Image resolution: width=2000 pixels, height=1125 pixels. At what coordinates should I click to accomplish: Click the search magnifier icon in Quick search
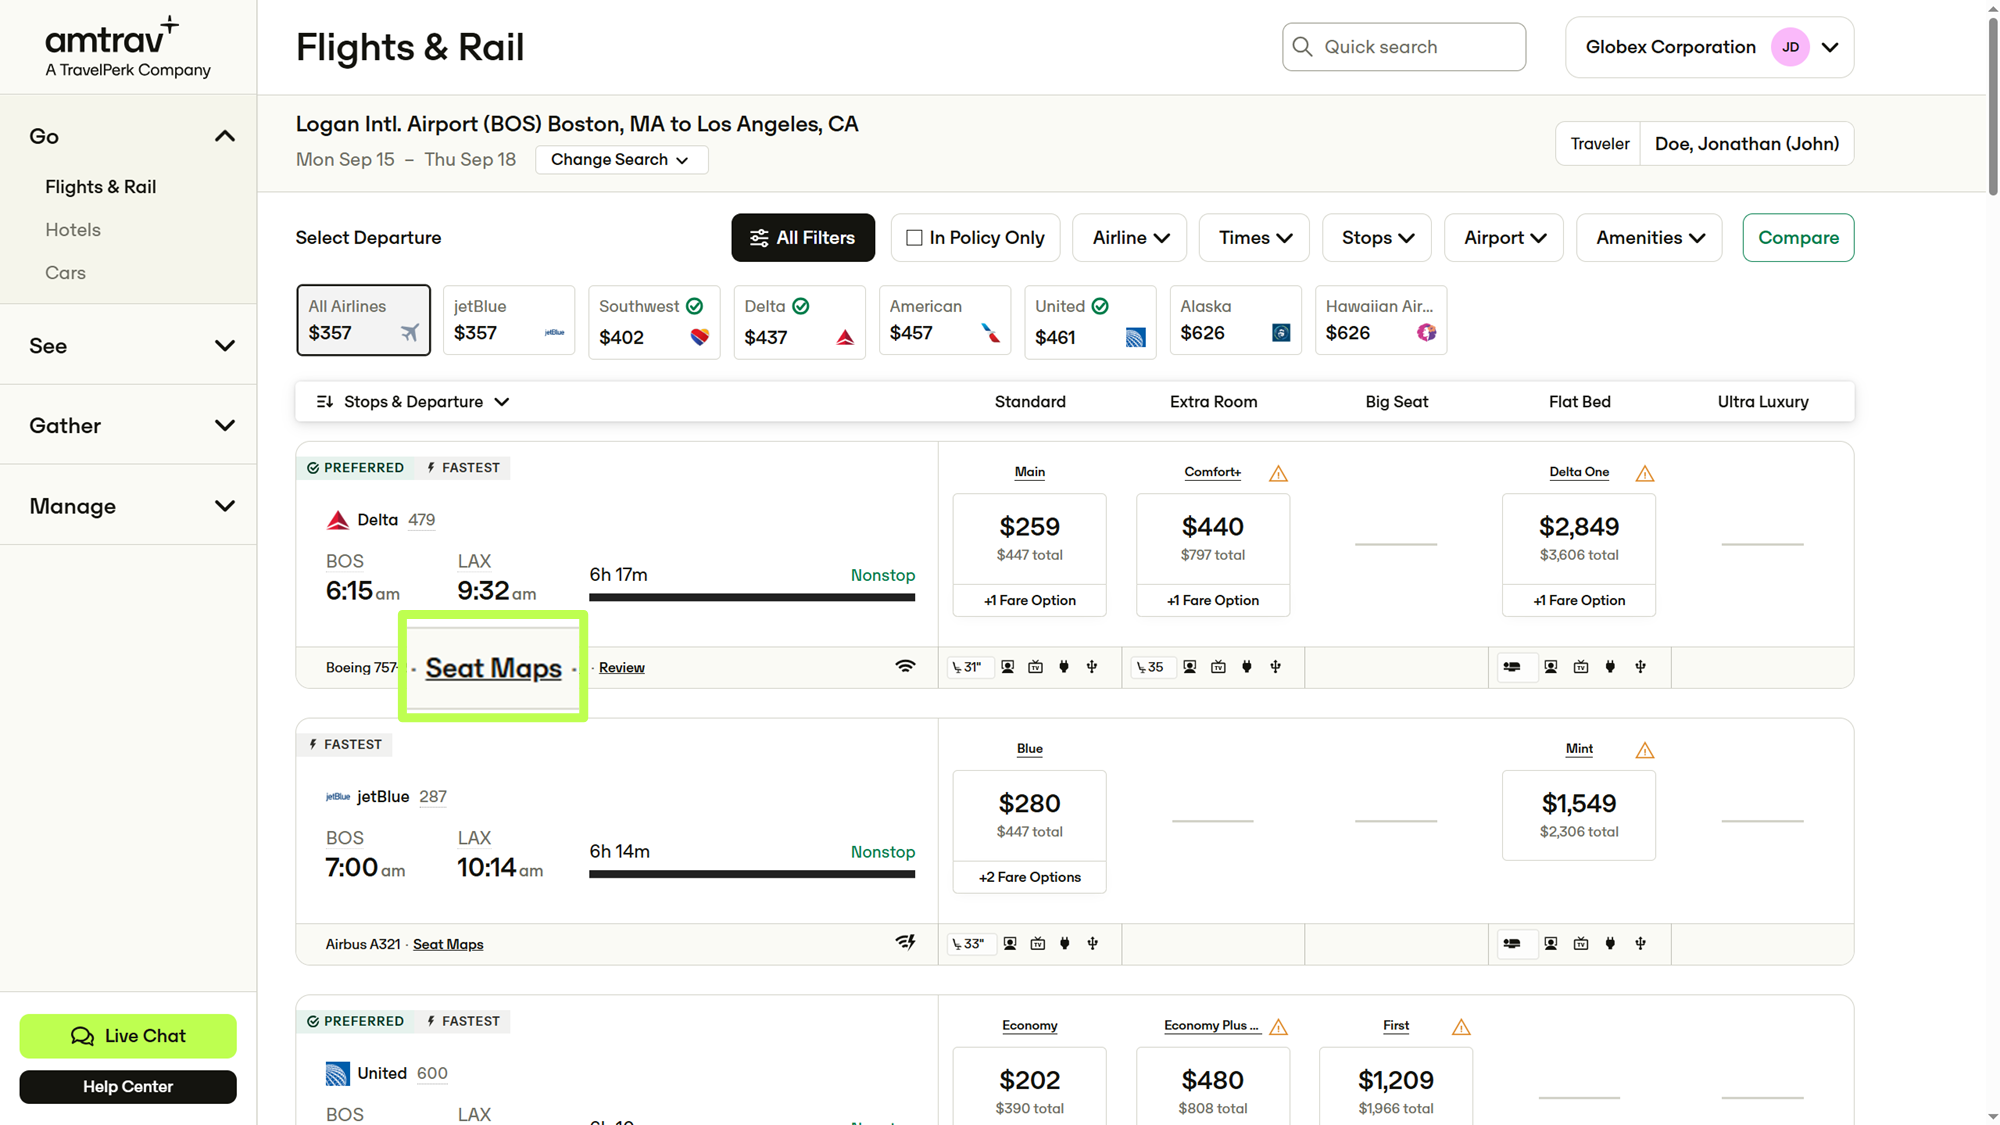coord(1302,47)
